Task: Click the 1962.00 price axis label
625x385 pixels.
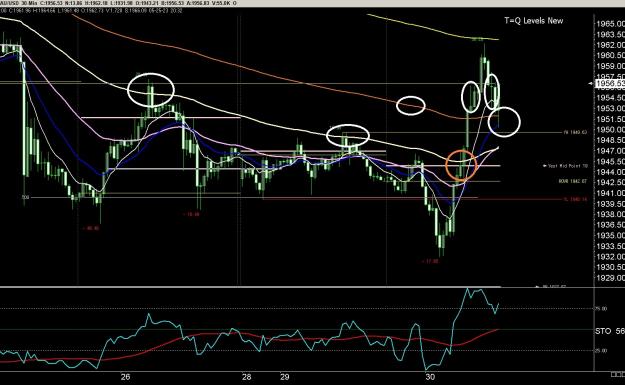Action: (610, 45)
